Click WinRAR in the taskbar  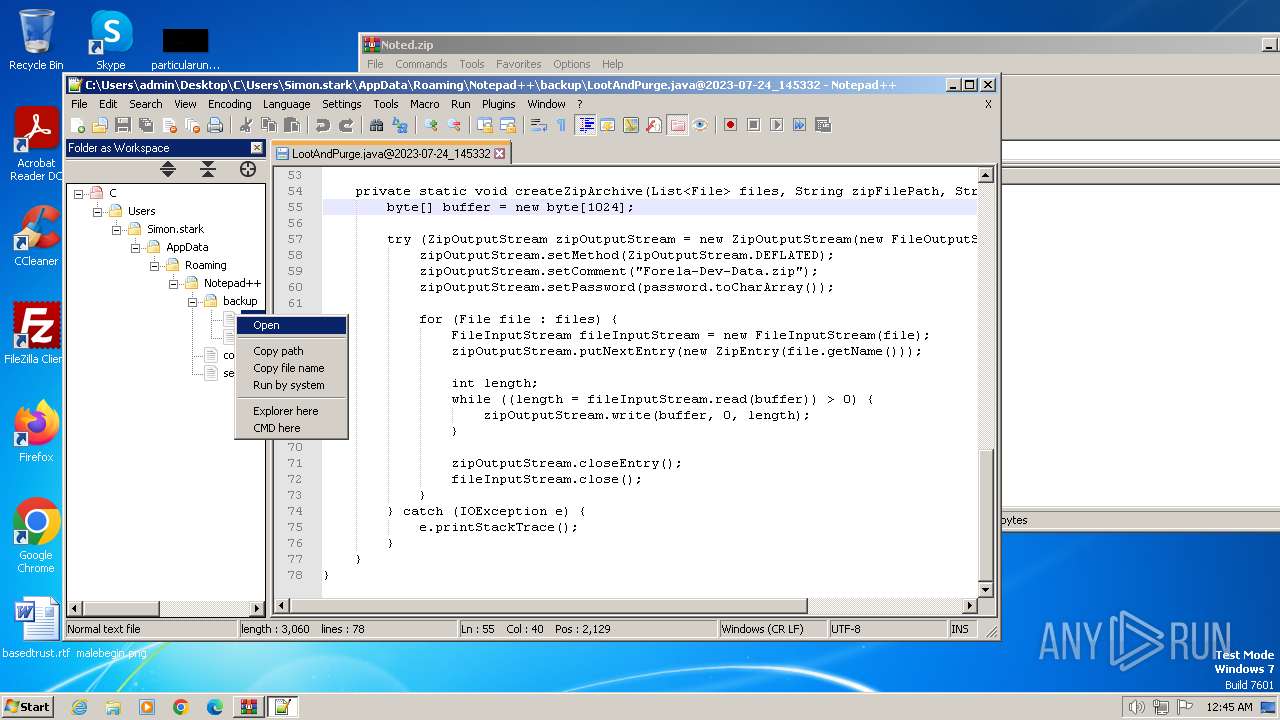(248, 707)
